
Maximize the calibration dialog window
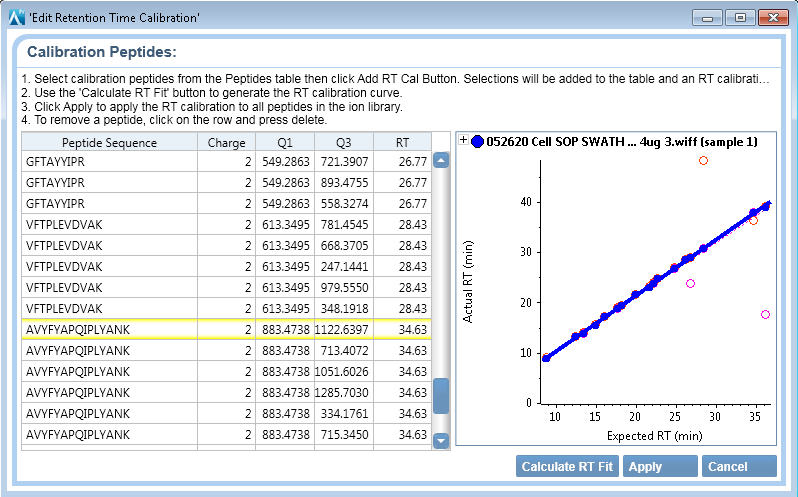click(x=740, y=17)
